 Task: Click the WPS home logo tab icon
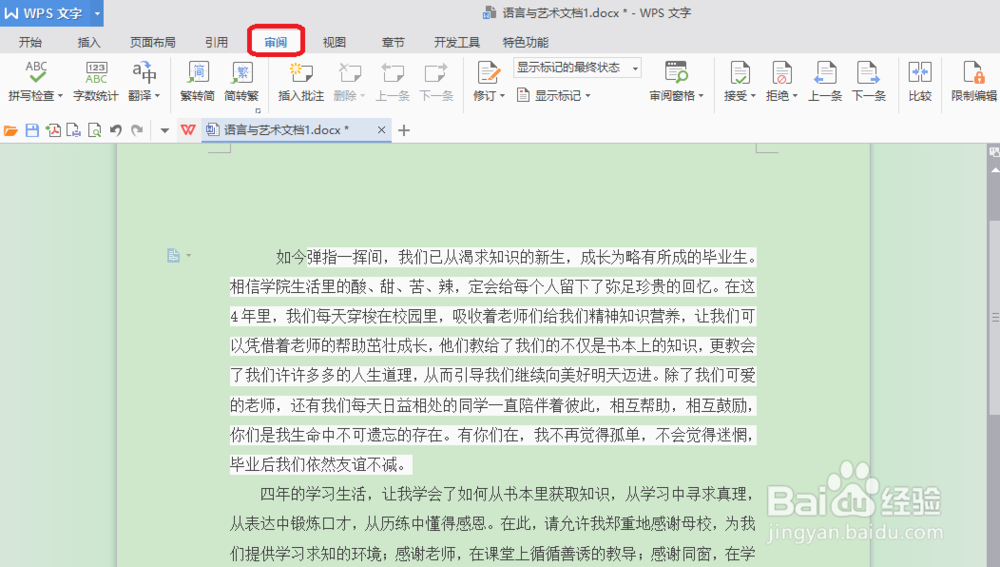pyautogui.click(x=188, y=130)
